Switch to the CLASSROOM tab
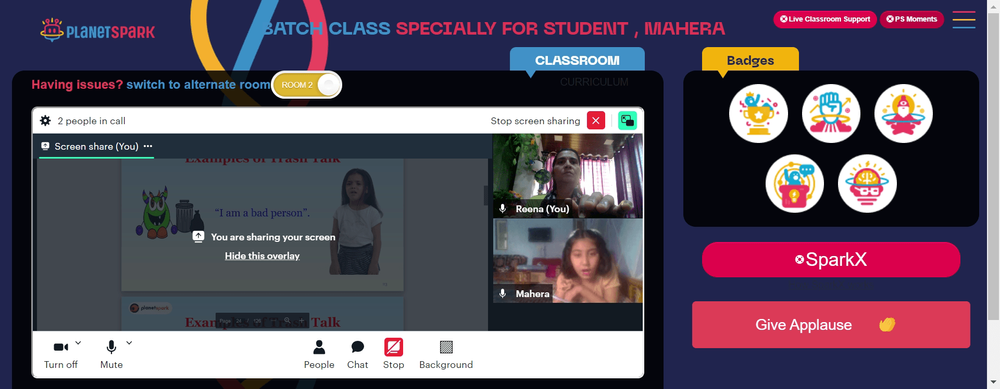1000x389 pixels. [577, 60]
